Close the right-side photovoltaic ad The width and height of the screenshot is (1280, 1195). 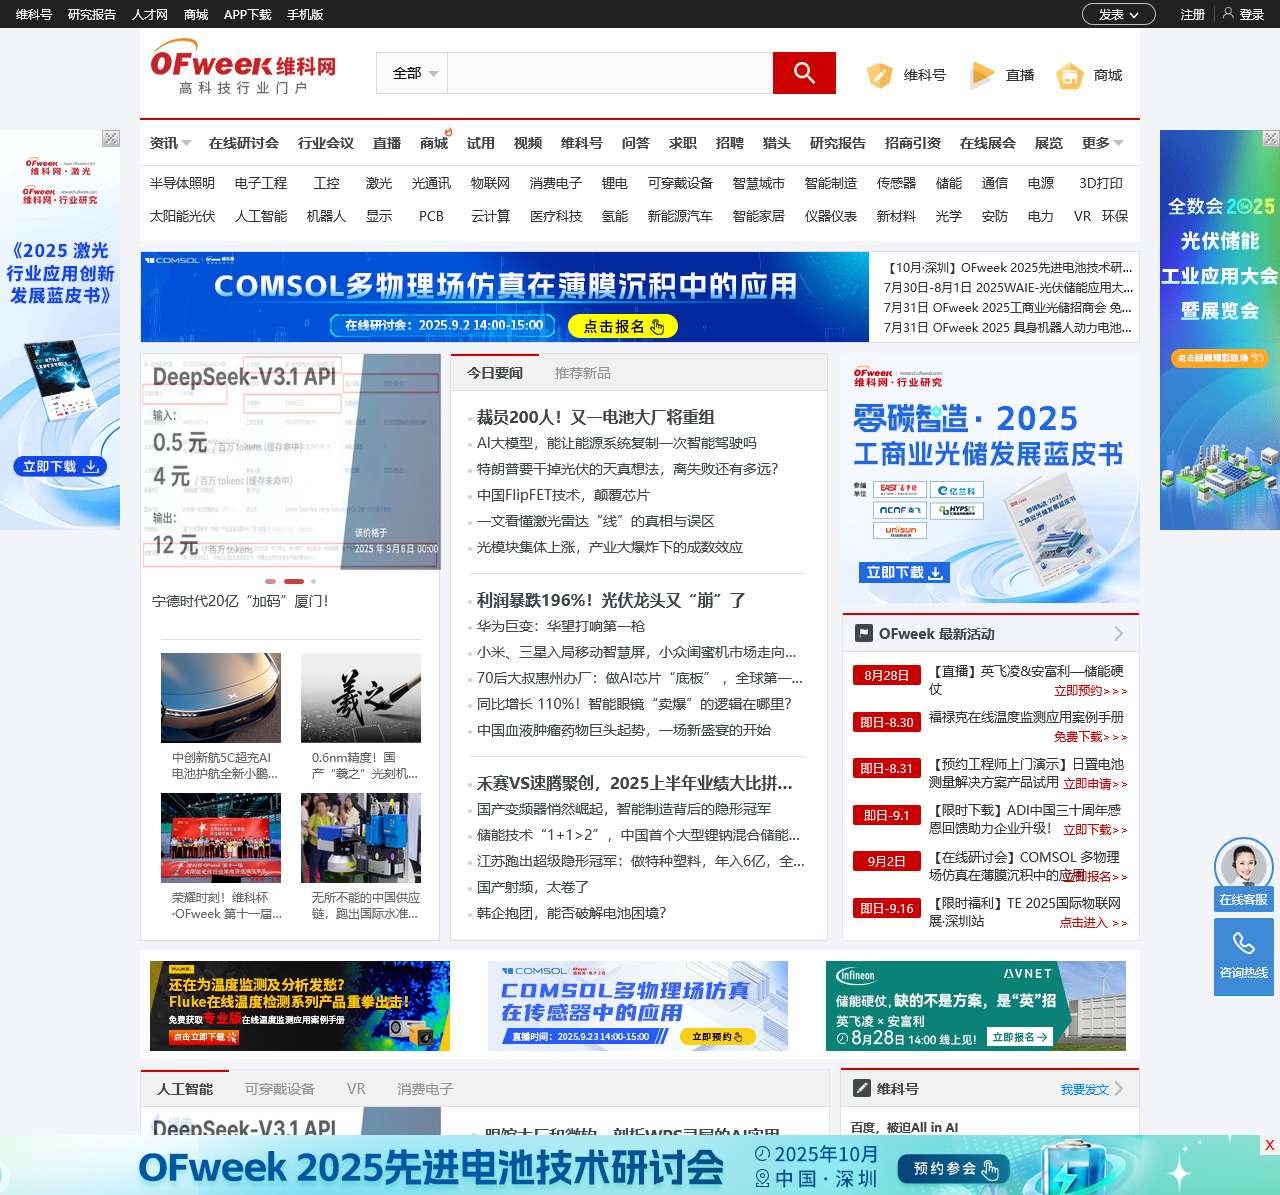(1271, 138)
